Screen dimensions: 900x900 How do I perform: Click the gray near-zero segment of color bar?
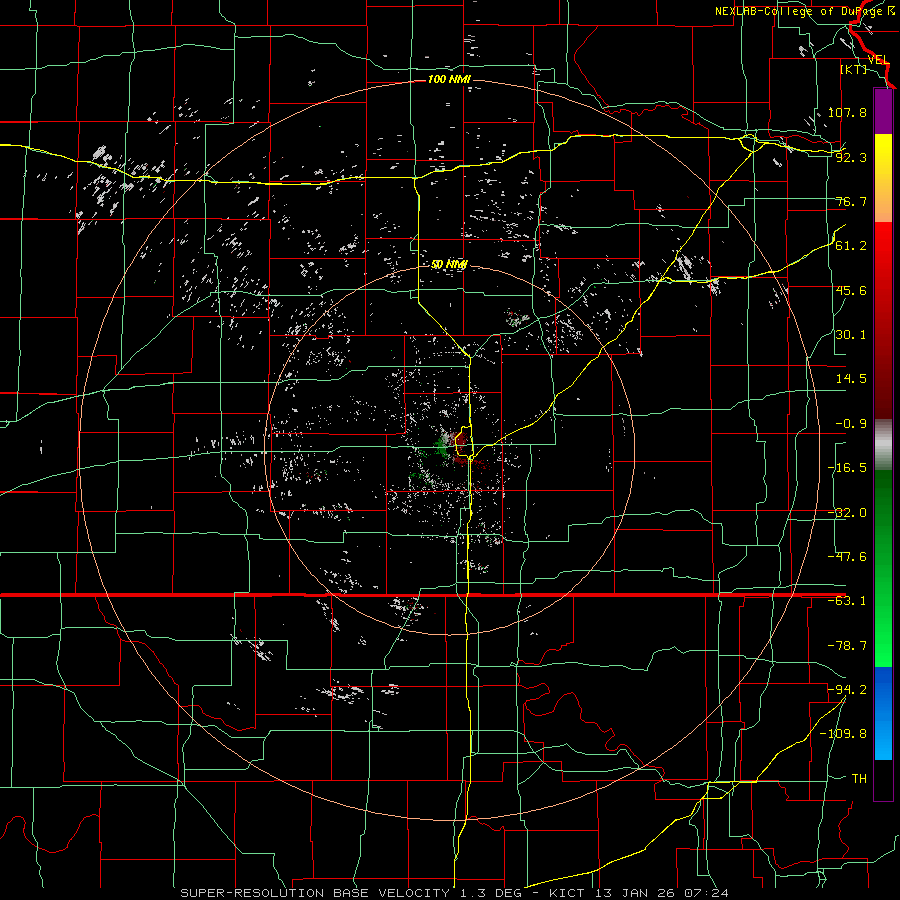pos(883,445)
